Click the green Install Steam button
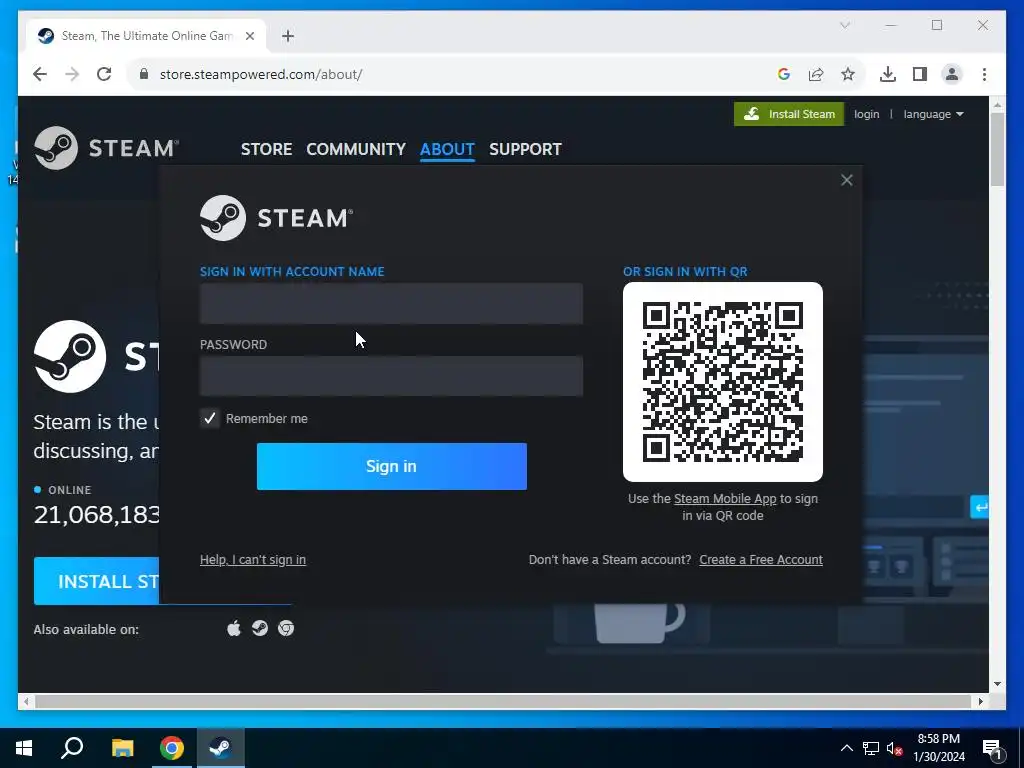The image size is (1024, 768). point(789,114)
